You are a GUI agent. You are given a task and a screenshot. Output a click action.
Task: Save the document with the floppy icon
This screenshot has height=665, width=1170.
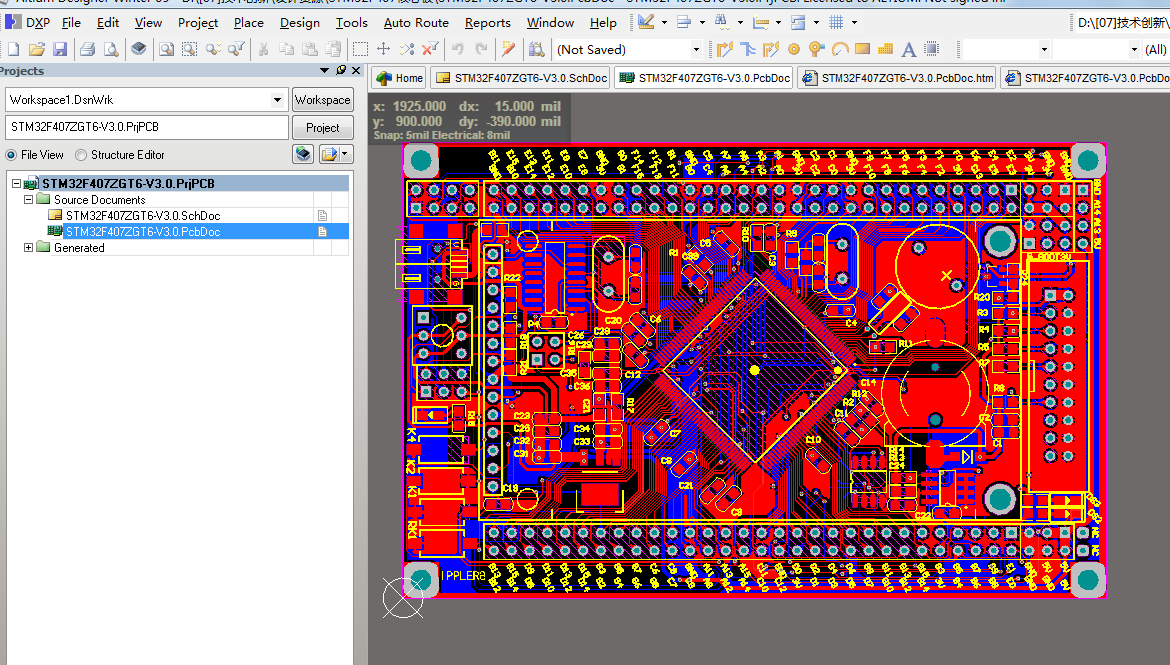click(x=60, y=49)
